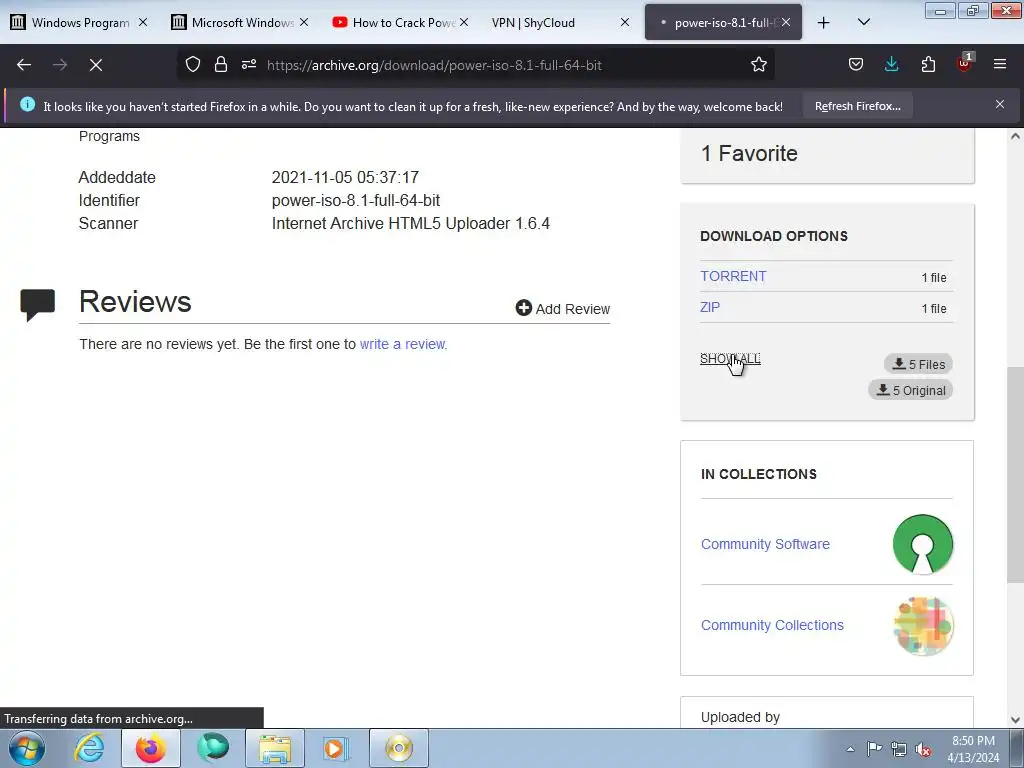Open Windows Explorer folder on taskbar

[274, 748]
